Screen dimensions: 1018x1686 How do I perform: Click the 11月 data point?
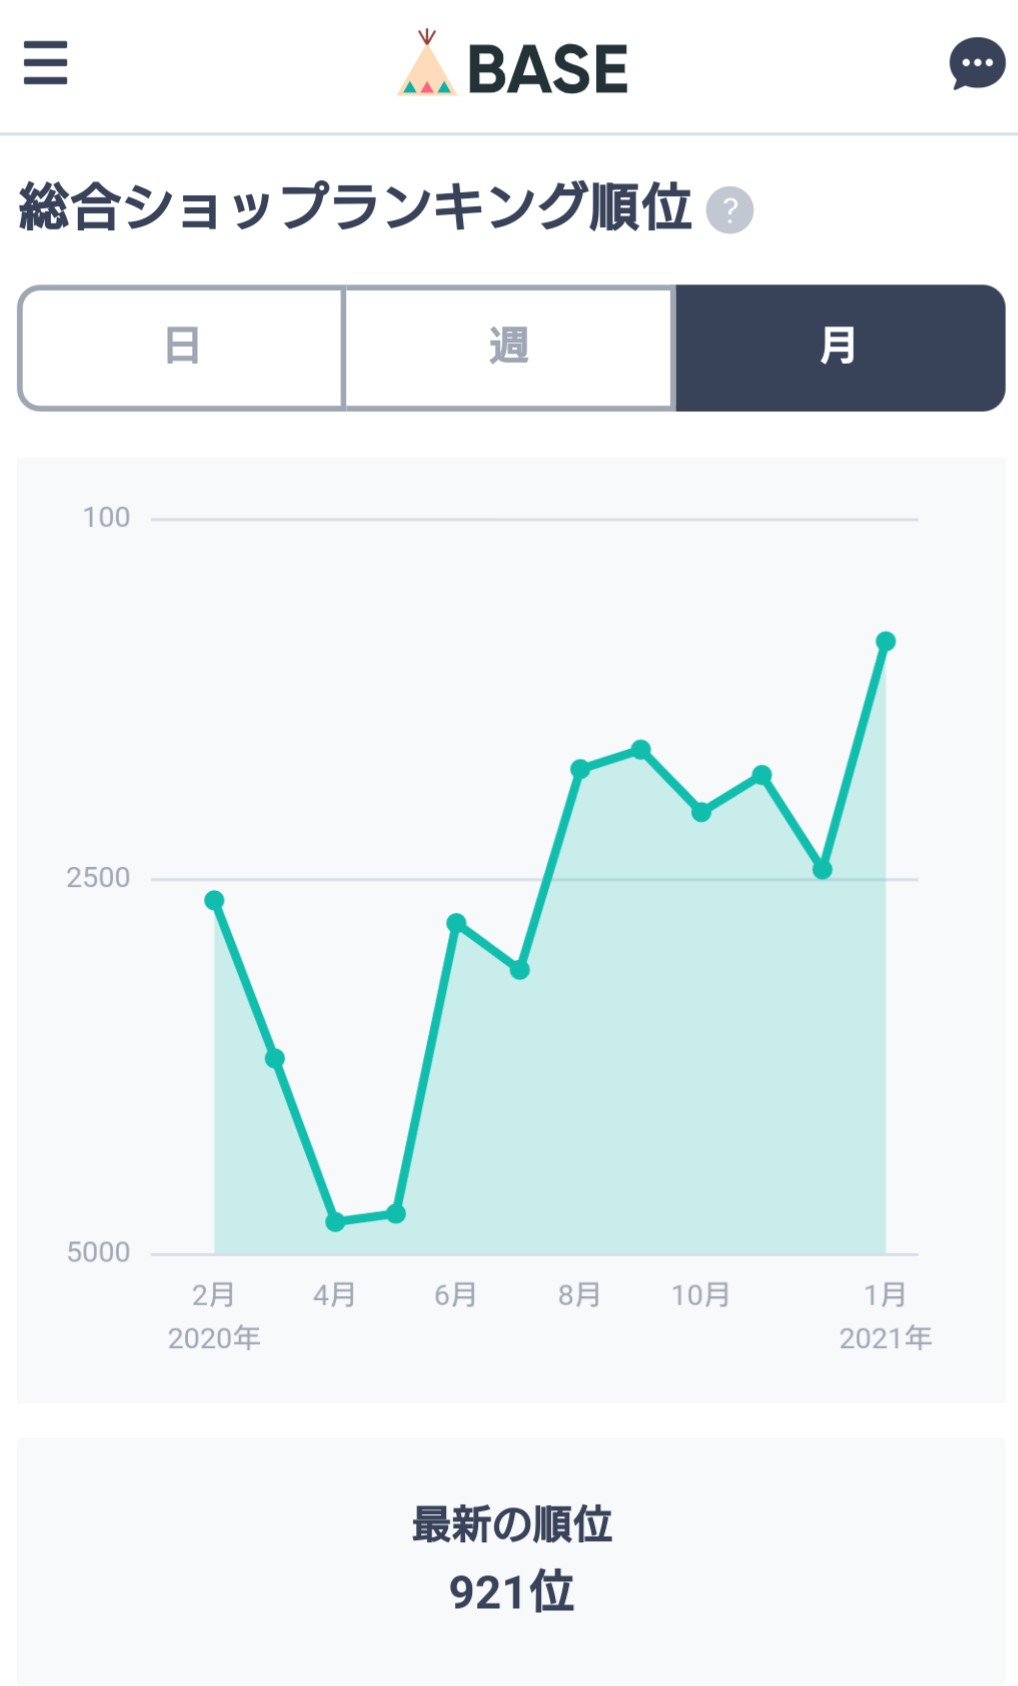click(762, 775)
